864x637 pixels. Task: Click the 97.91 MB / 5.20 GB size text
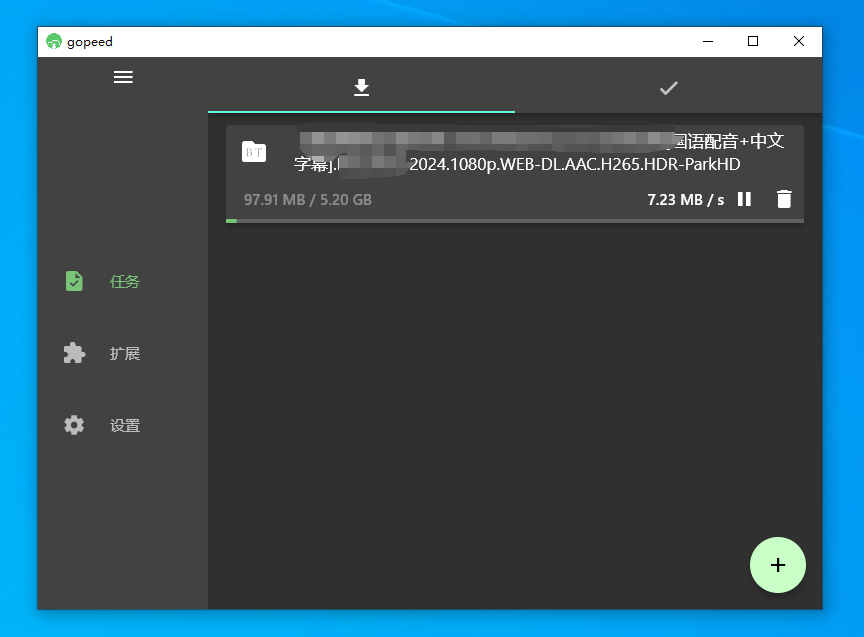click(x=308, y=199)
